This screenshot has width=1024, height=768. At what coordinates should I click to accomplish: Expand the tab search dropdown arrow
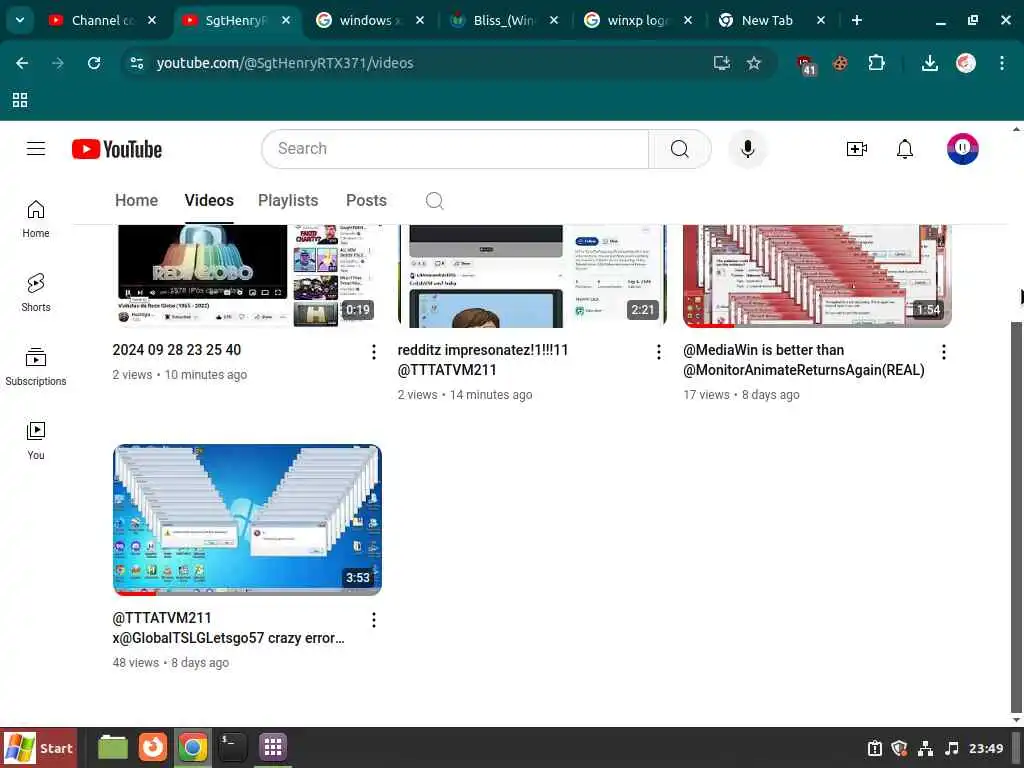coord(20,20)
